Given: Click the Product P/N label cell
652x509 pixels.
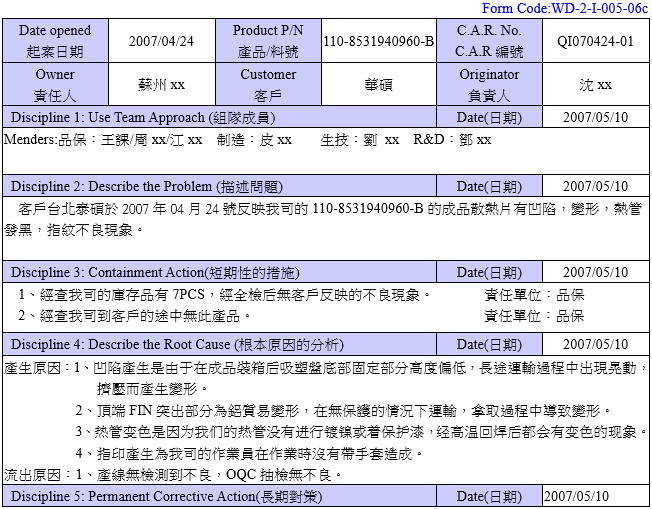Looking at the screenshot, I should (268, 41).
